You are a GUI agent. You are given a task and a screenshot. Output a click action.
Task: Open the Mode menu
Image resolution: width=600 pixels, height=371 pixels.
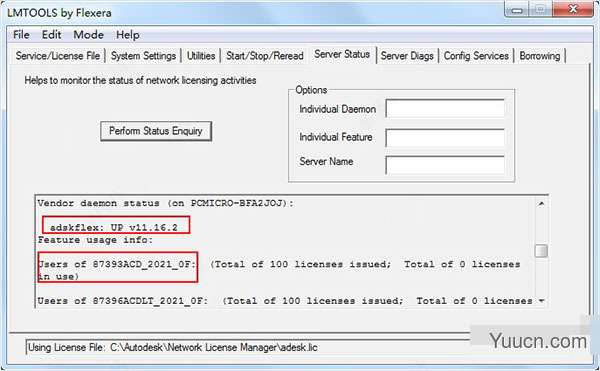point(88,35)
